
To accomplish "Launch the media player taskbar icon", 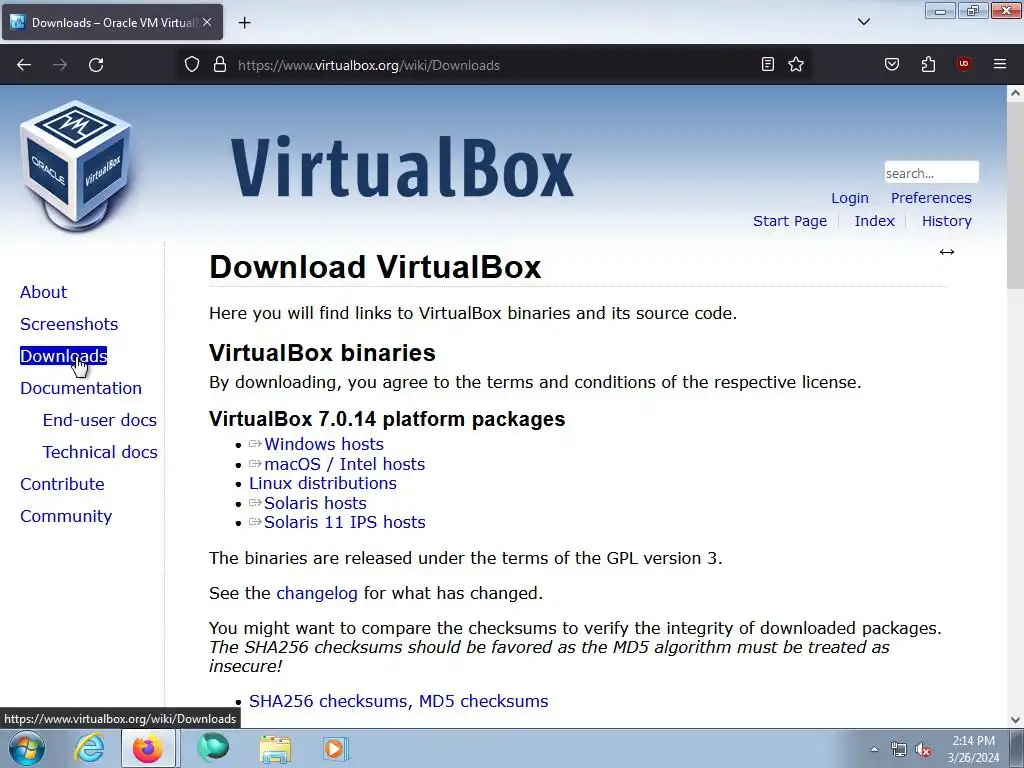I will [x=336, y=749].
